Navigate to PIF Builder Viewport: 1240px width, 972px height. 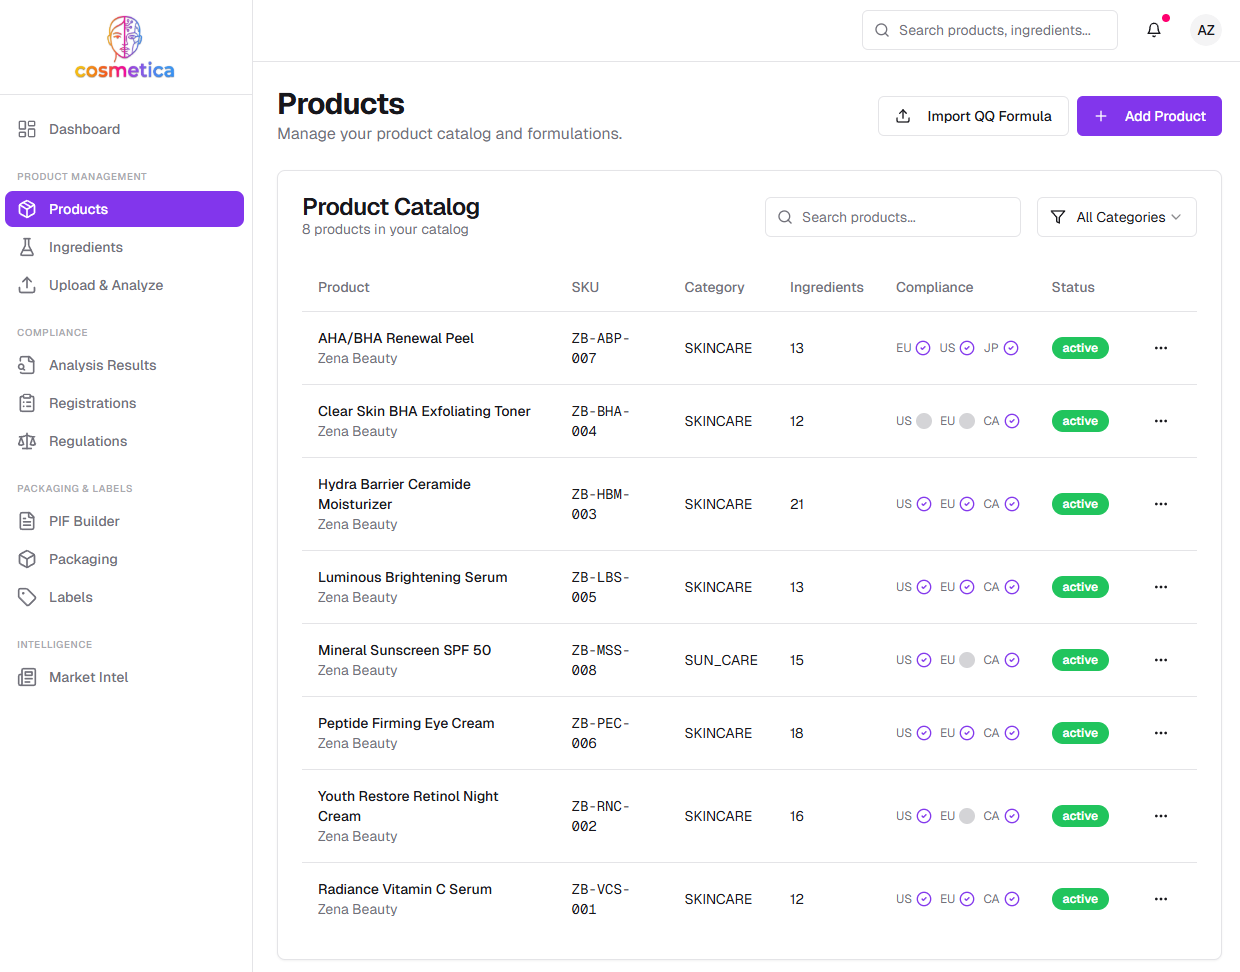coord(84,521)
